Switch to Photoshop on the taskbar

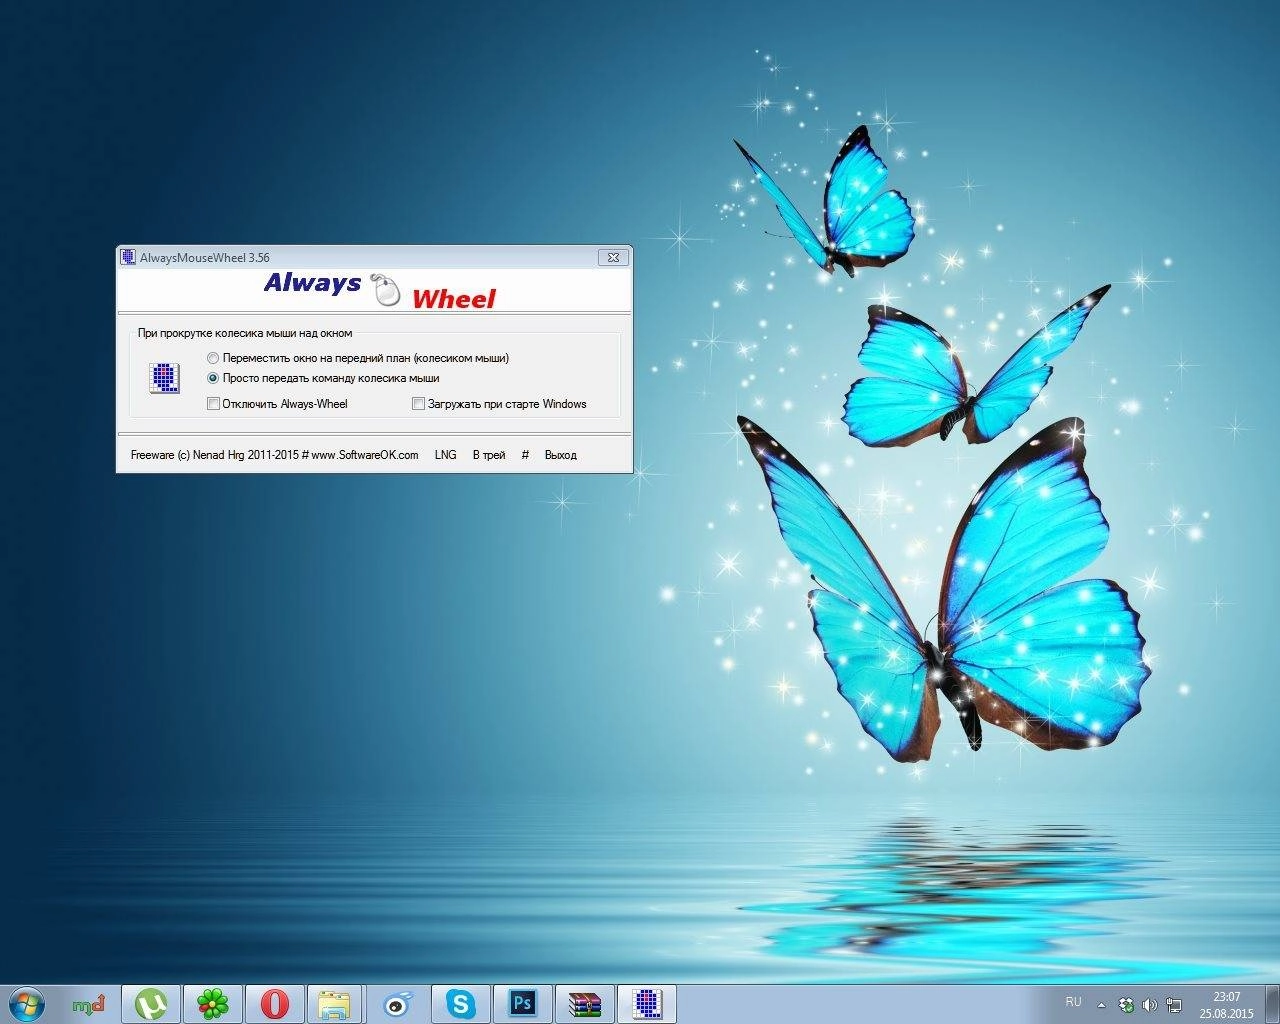[522, 1003]
